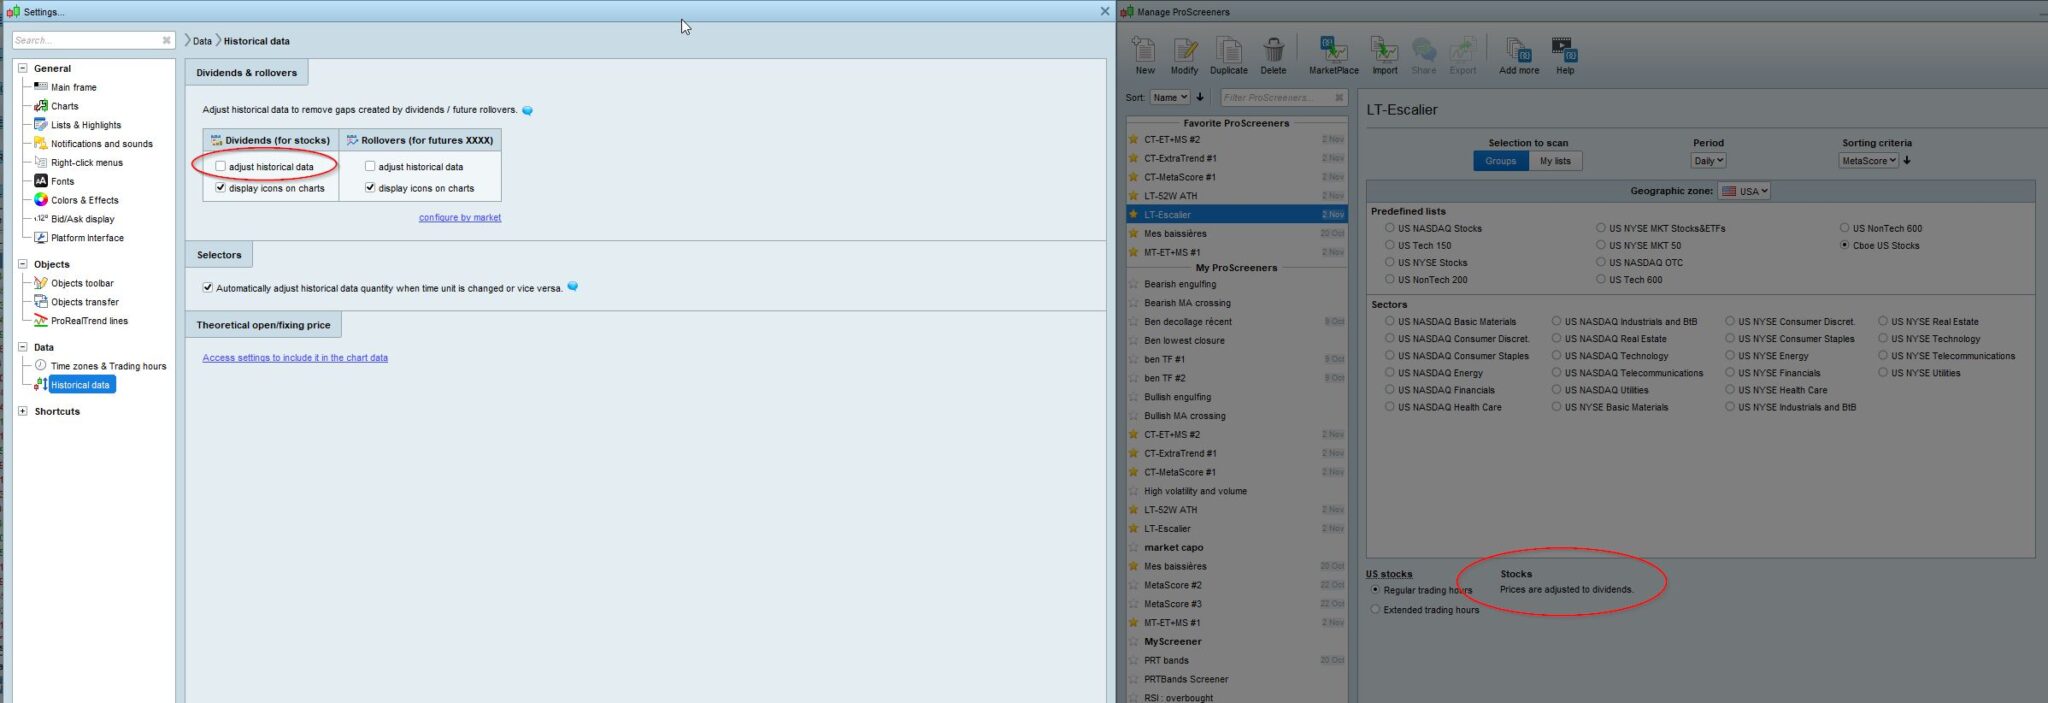Select Dividends & rollovers tab
The image size is (2048, 703).
coord(246,72)
